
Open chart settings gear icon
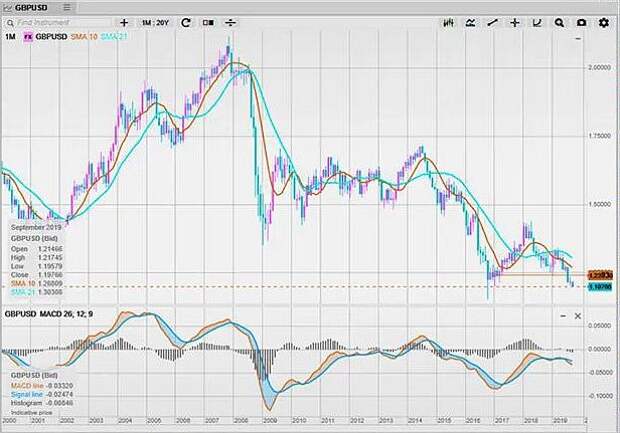click(x=604, y=22)
